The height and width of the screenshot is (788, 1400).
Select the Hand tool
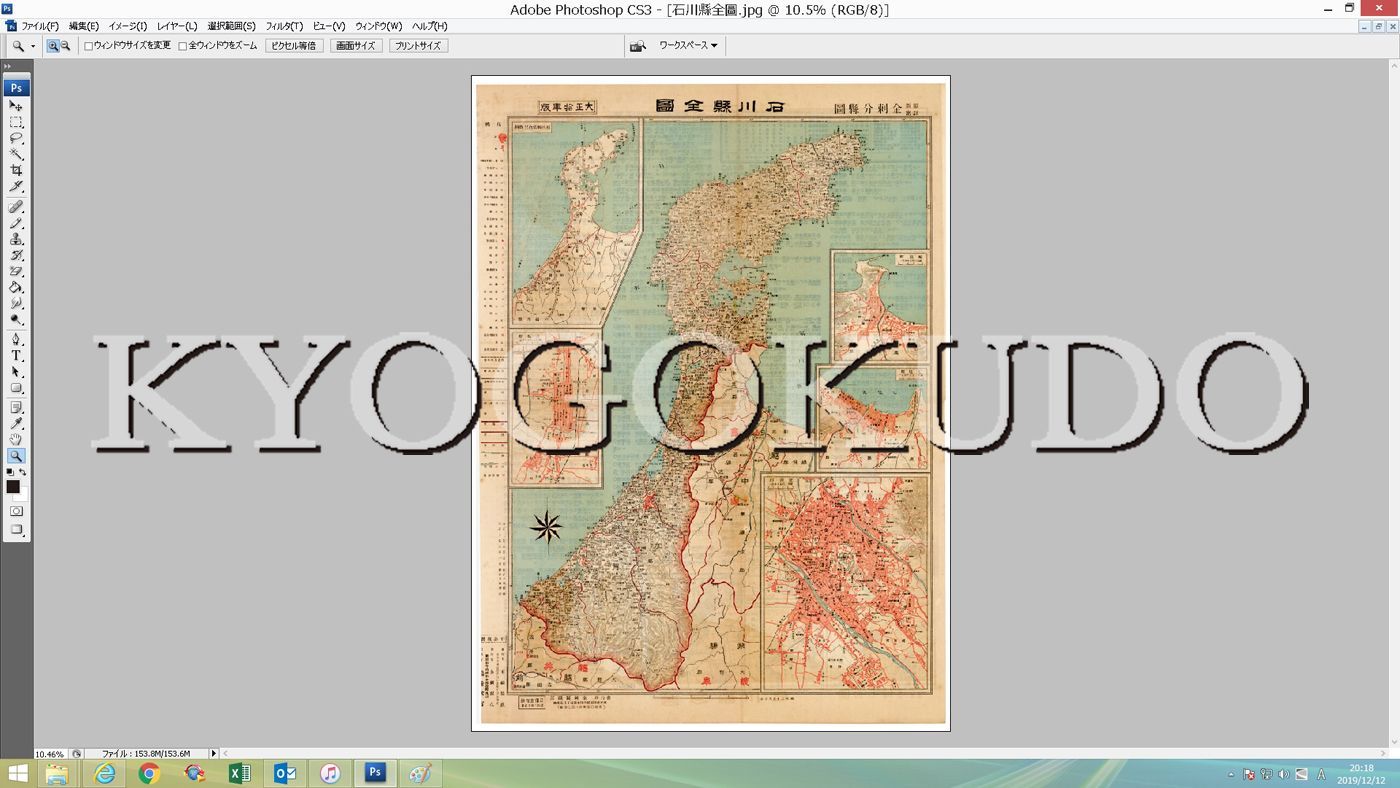click(16, 440)
